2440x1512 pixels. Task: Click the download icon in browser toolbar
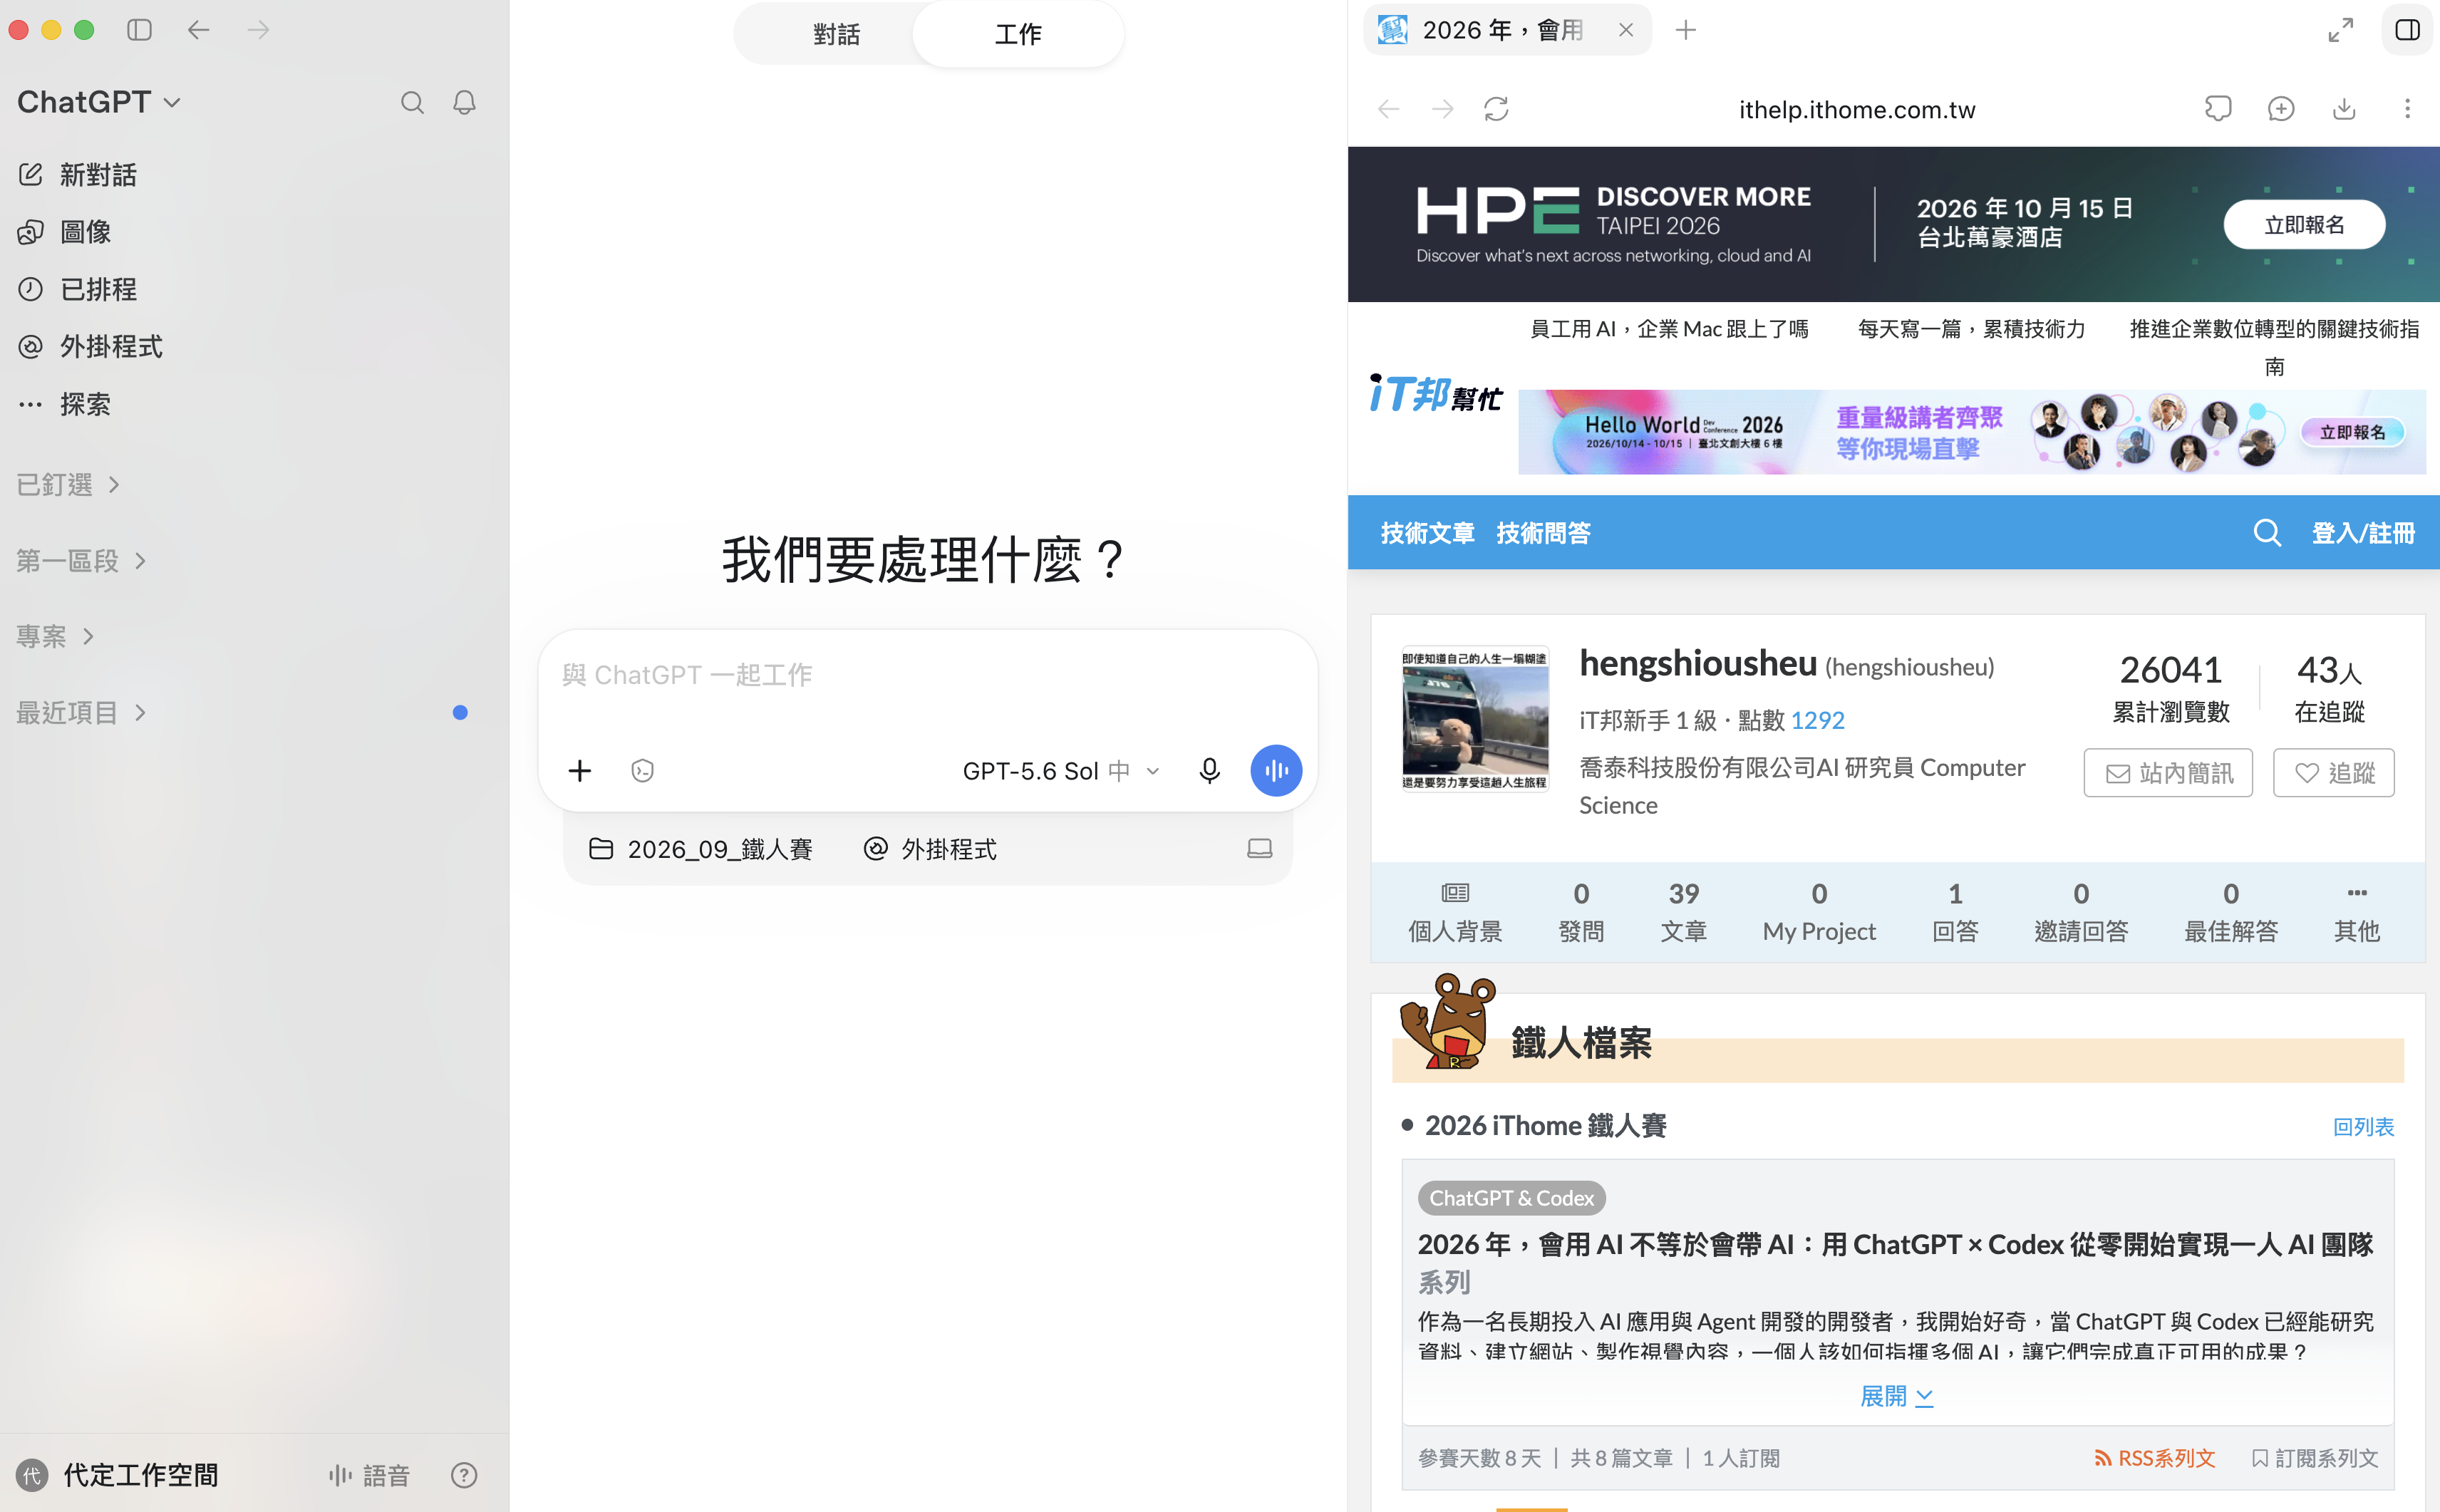(2344, 108)
